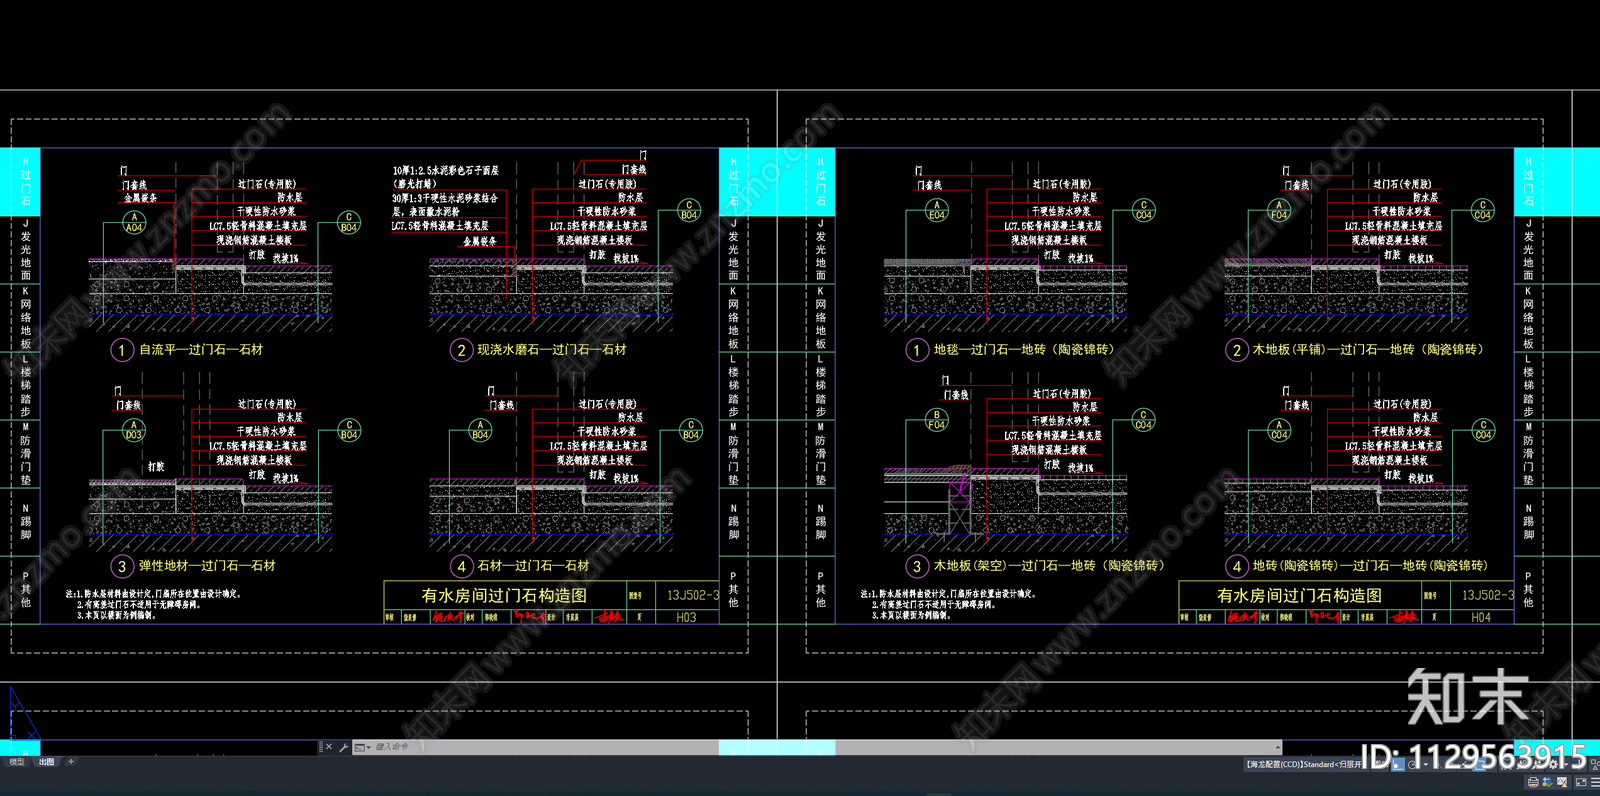
Task: Select the notes starting 注:1.防水层材料 on sheet H03
Action: 153,604
